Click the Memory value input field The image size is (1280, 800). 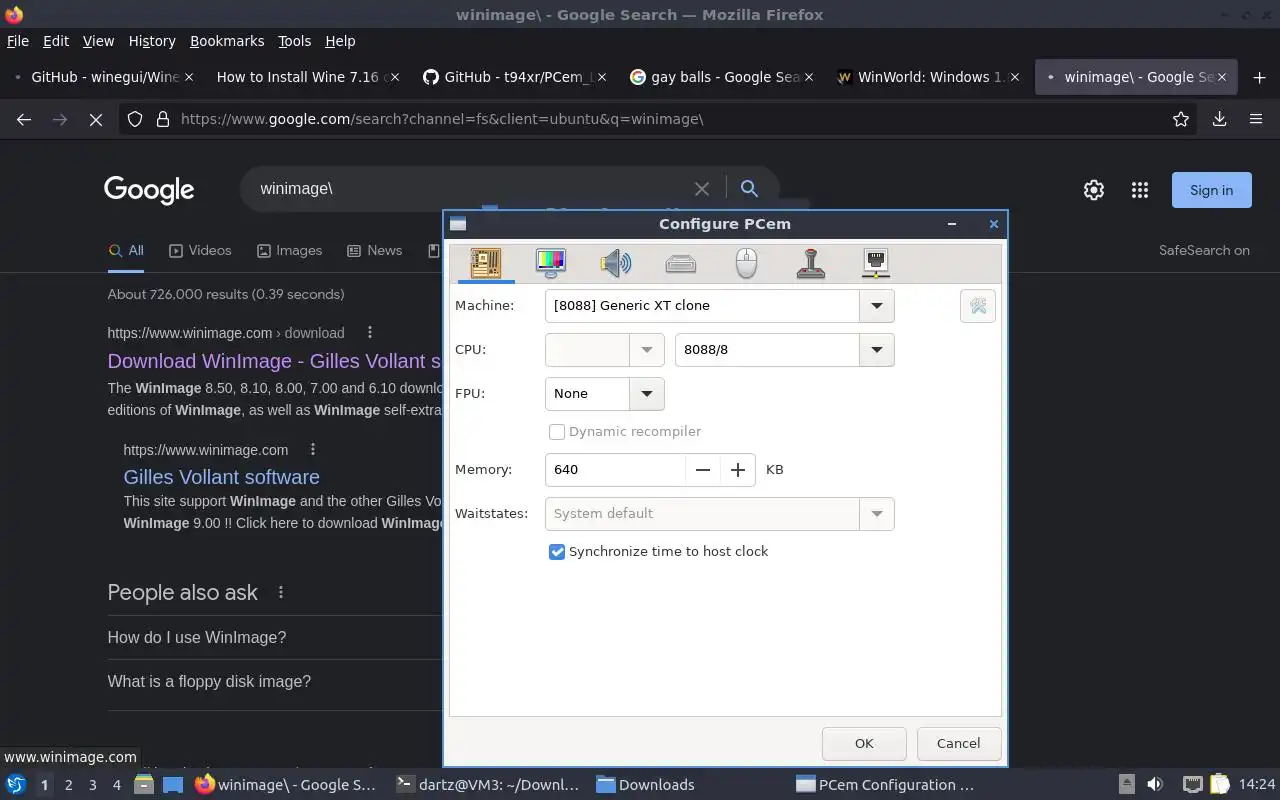pos(615,470)
